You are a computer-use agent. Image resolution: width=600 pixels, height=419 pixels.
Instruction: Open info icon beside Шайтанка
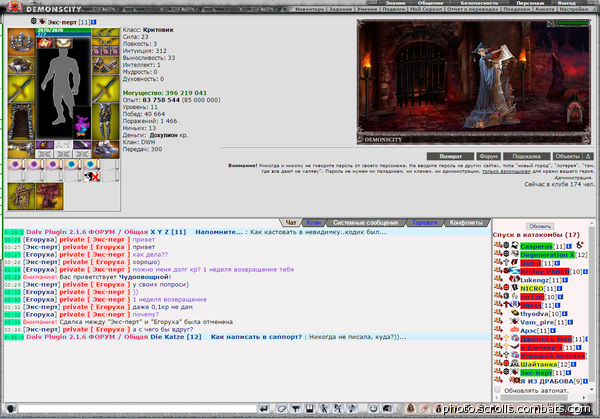[x=573, y=364]
